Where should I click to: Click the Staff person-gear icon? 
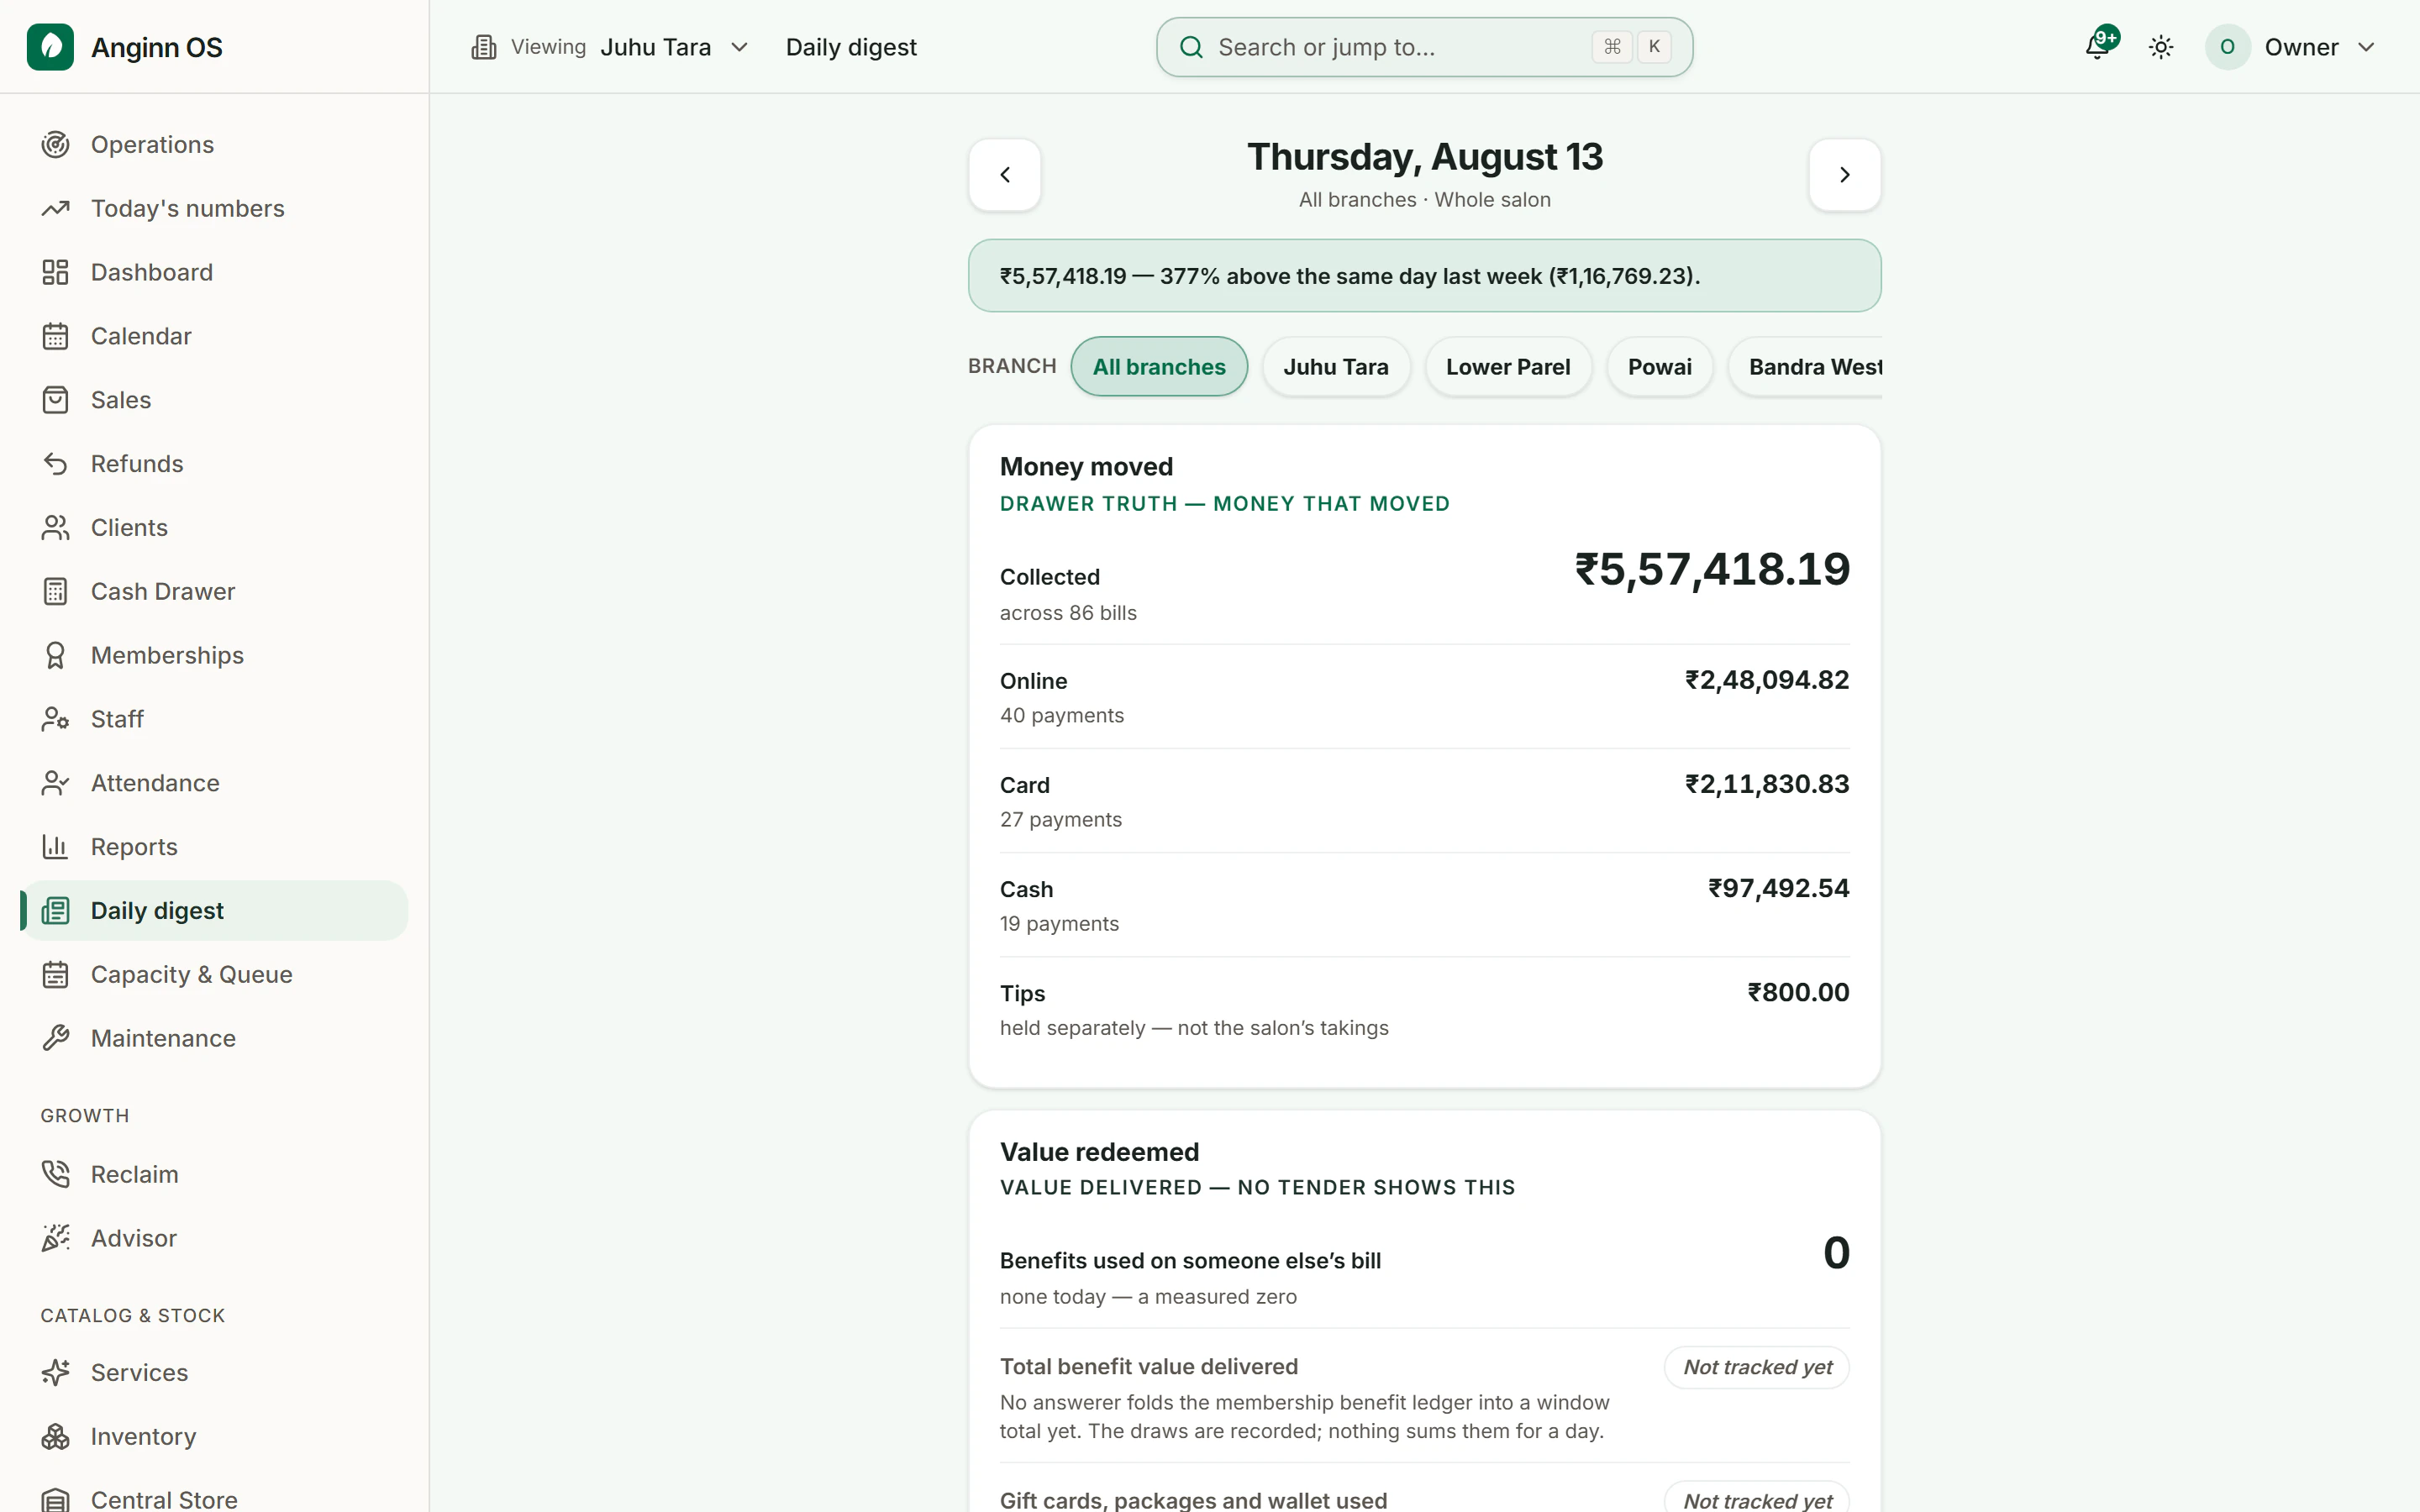click(x=56, y=719)
